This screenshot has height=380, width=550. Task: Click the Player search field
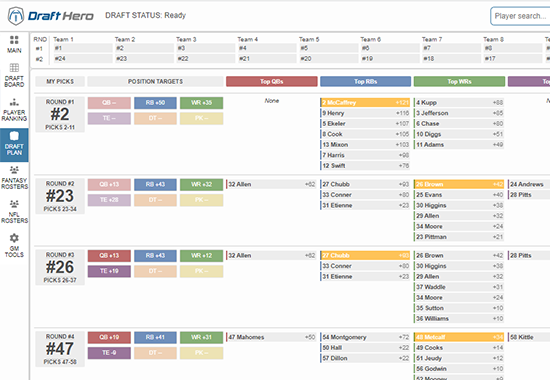click(x=521, y=16)
